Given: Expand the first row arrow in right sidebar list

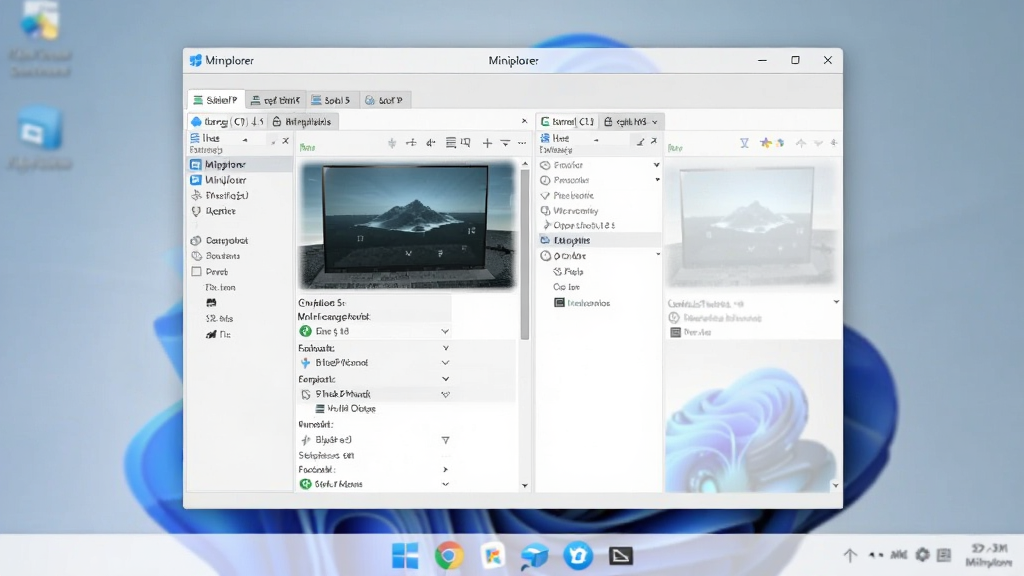Looking at the screenshot, I should coord(656,165).
